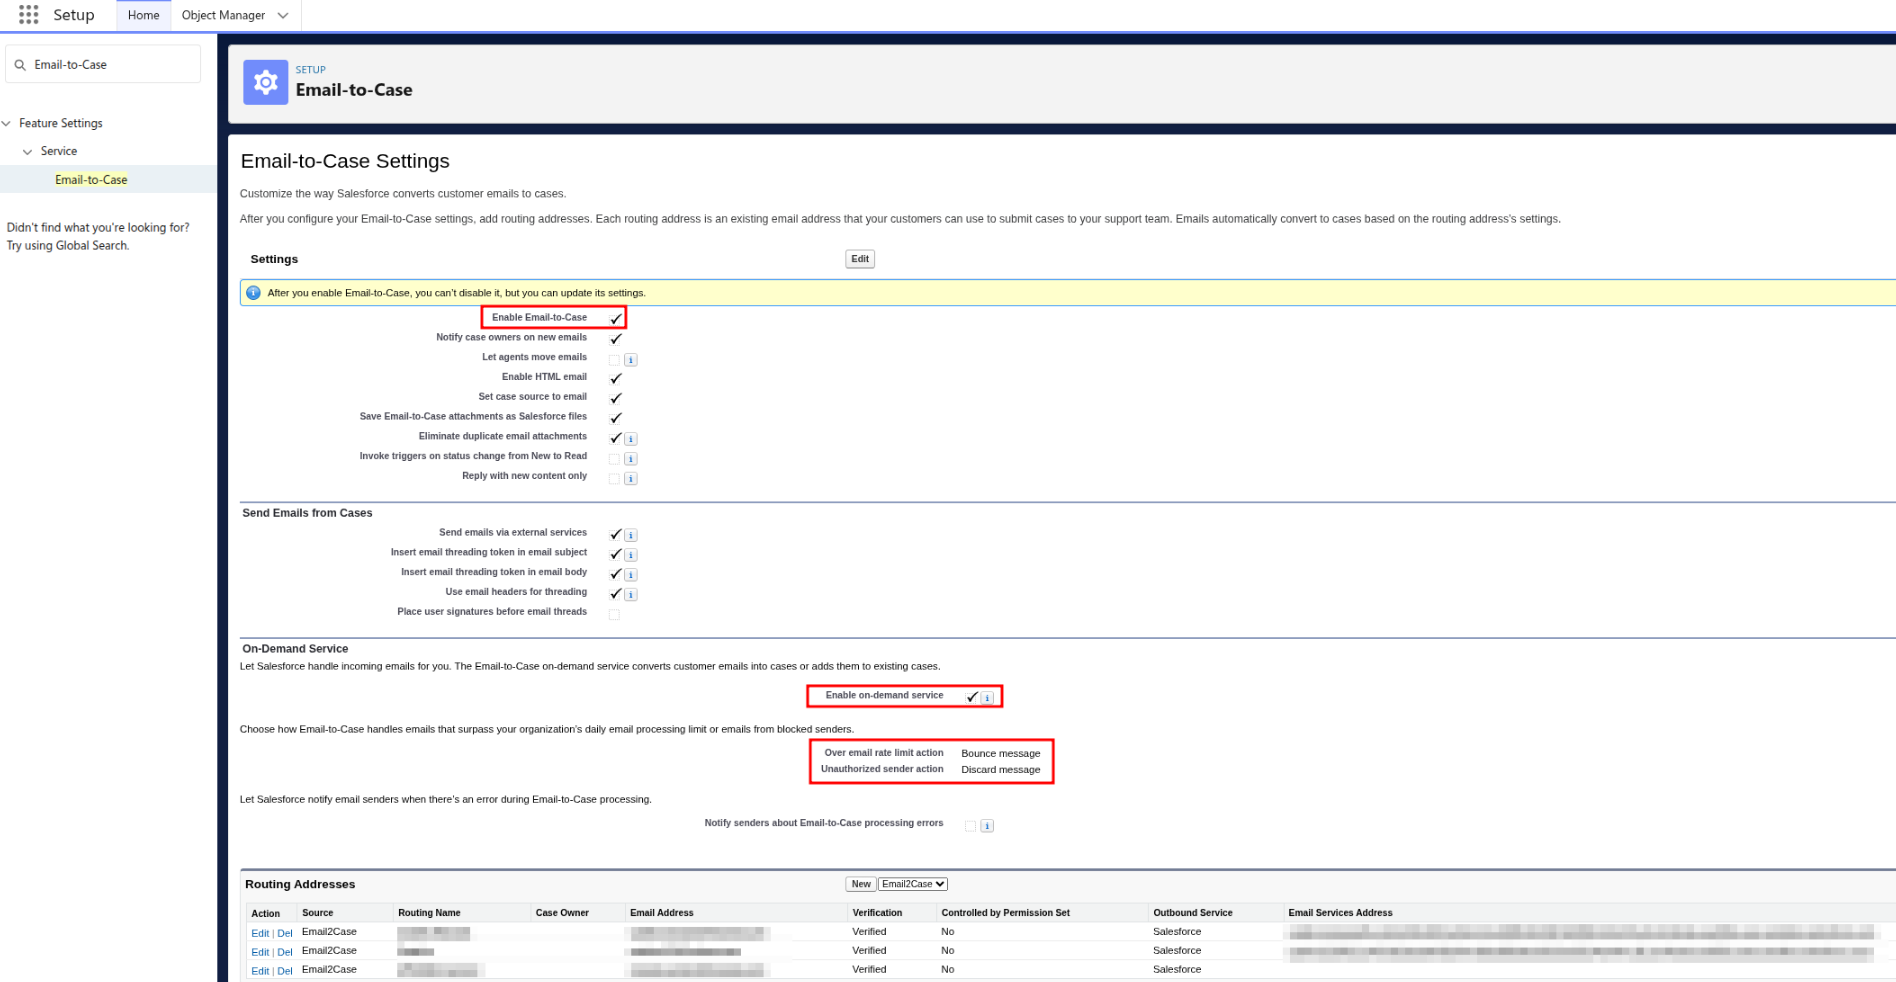This screenshot has height=982, width=1896.
Task: Open info icon for Notify senders about processing errors
Action: 987,826
